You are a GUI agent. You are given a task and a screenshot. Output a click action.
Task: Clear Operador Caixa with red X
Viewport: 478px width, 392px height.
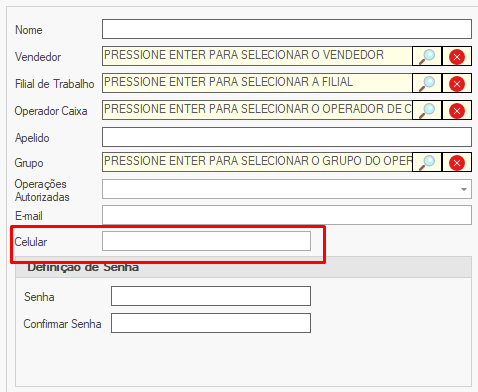457,110
